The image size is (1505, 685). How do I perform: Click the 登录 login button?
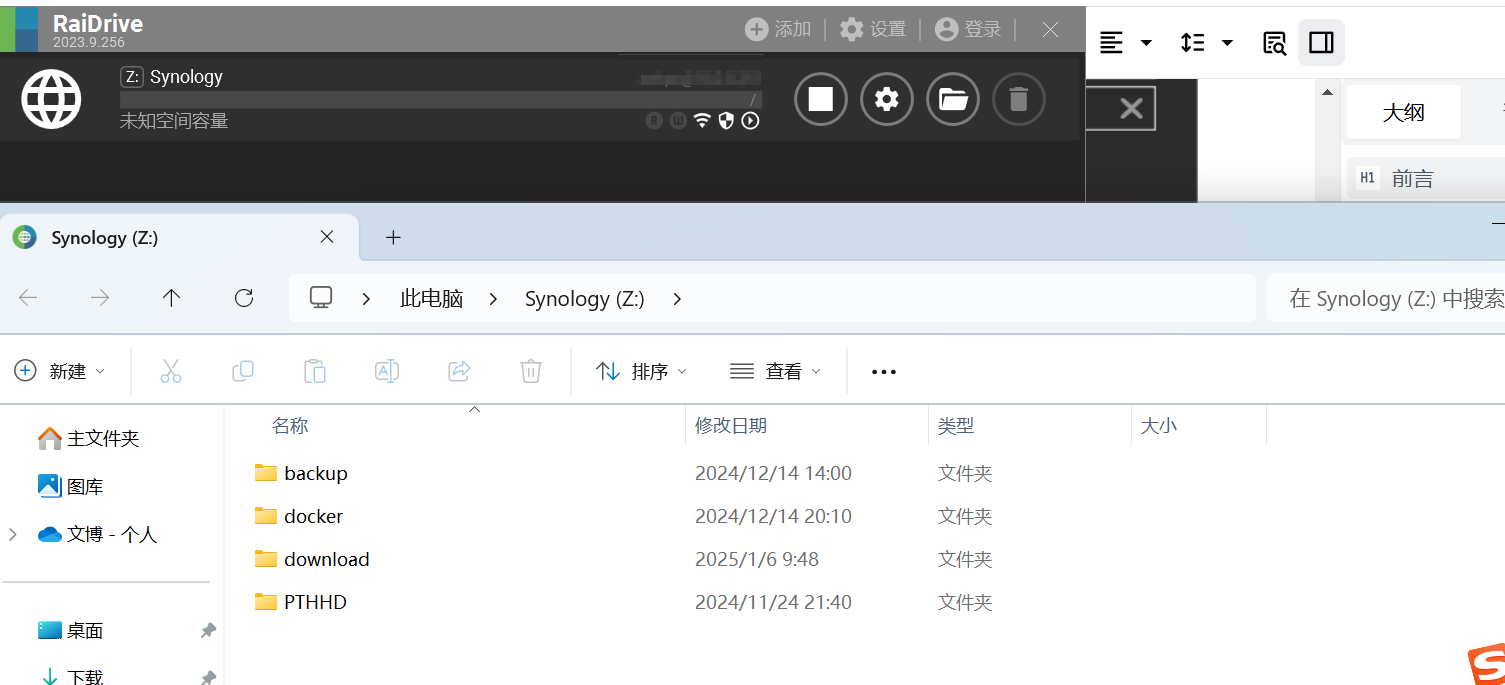[968, 29]
